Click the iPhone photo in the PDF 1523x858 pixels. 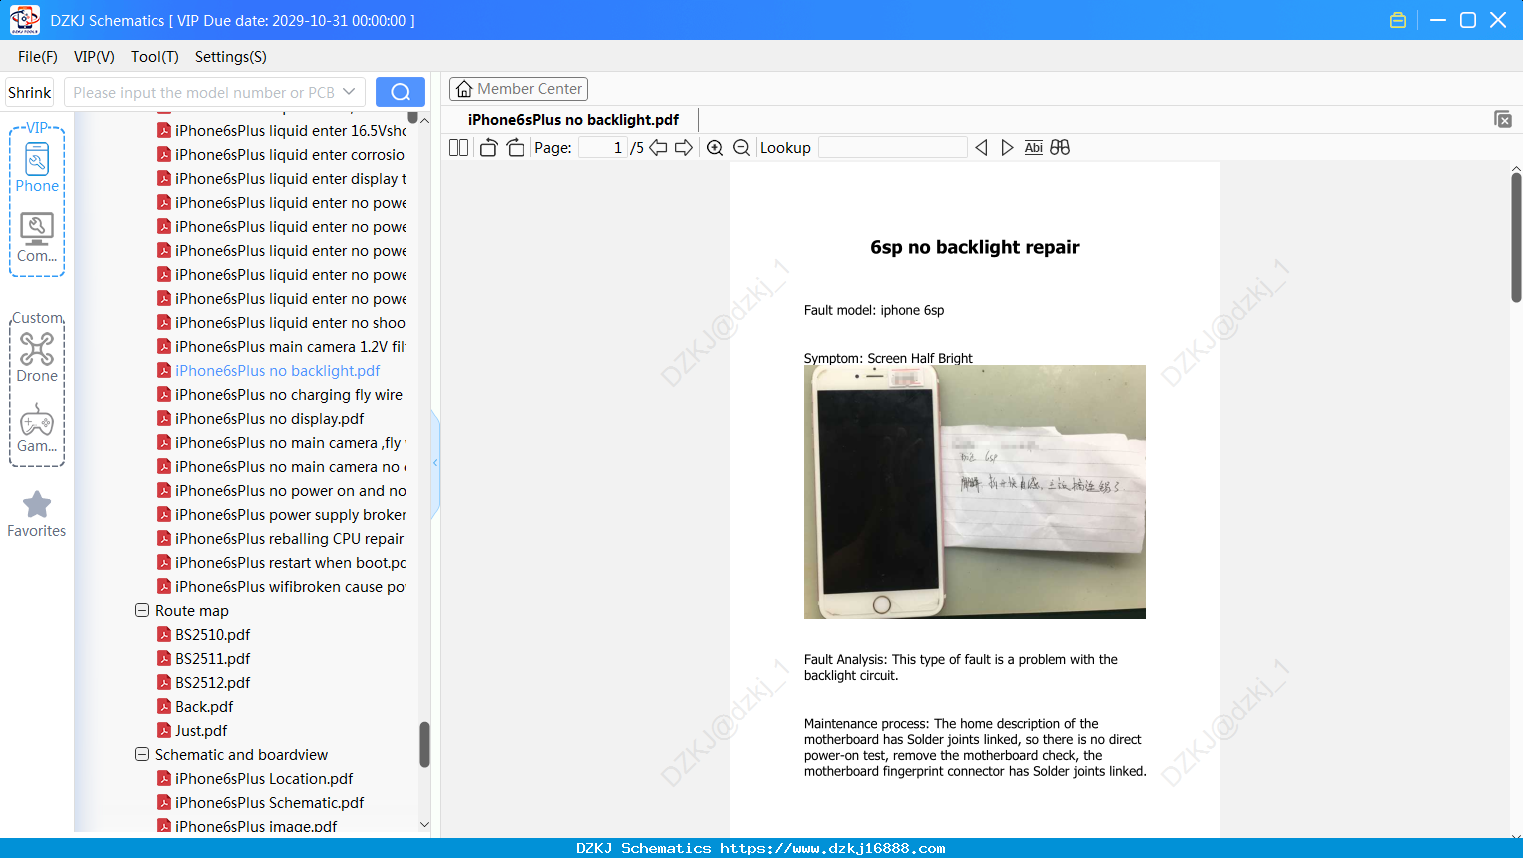point(974,492)
